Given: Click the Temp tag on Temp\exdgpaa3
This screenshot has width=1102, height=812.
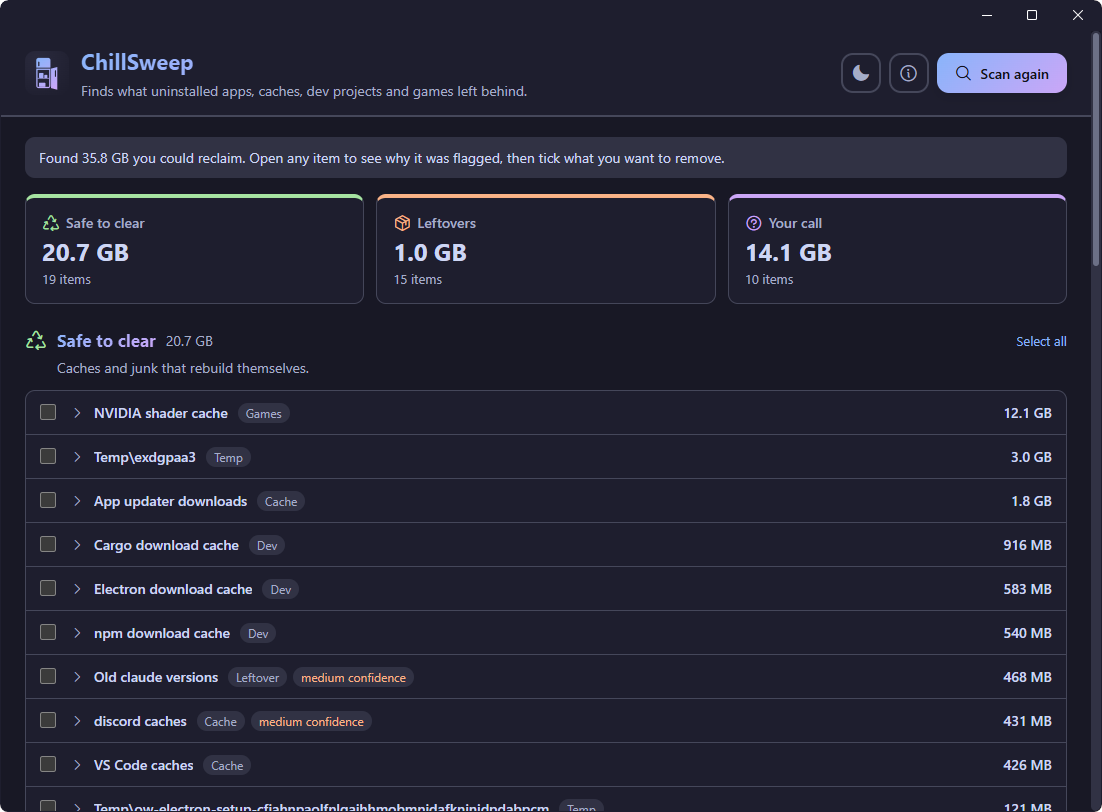Looking at the screenshot, I should [228, 458].
